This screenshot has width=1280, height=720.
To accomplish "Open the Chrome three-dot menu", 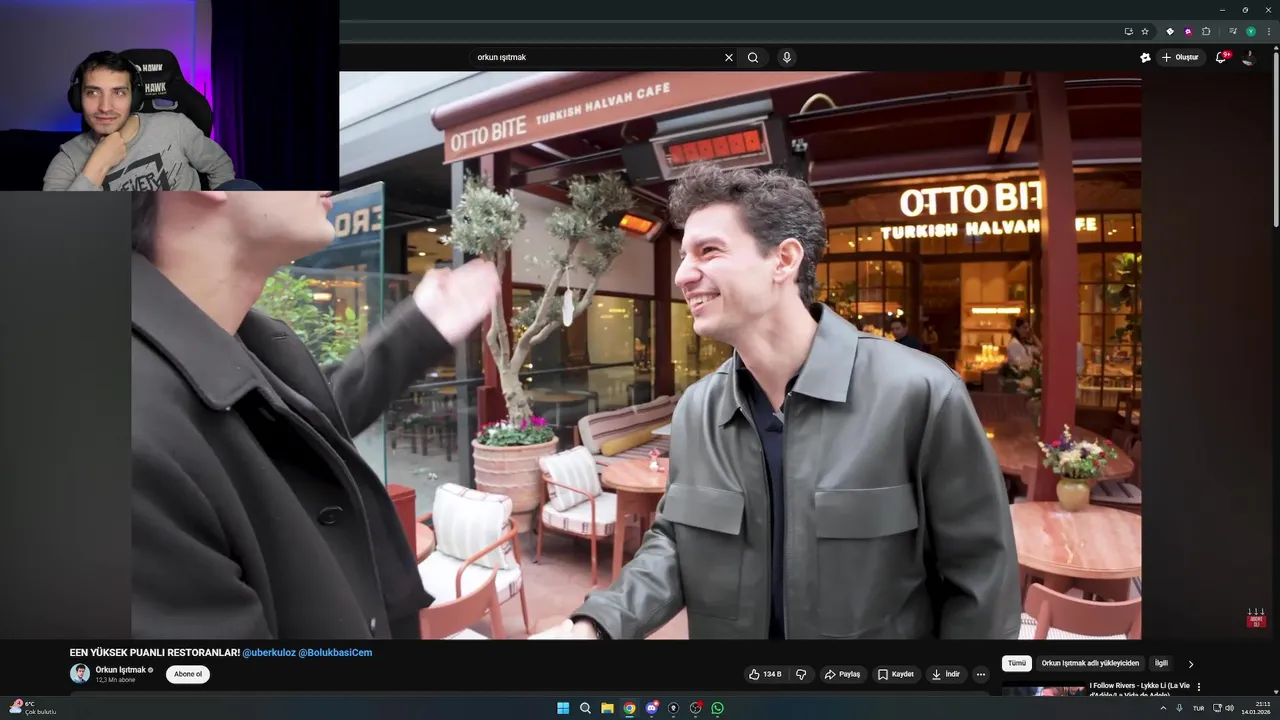I will (x=1268, y=31).
